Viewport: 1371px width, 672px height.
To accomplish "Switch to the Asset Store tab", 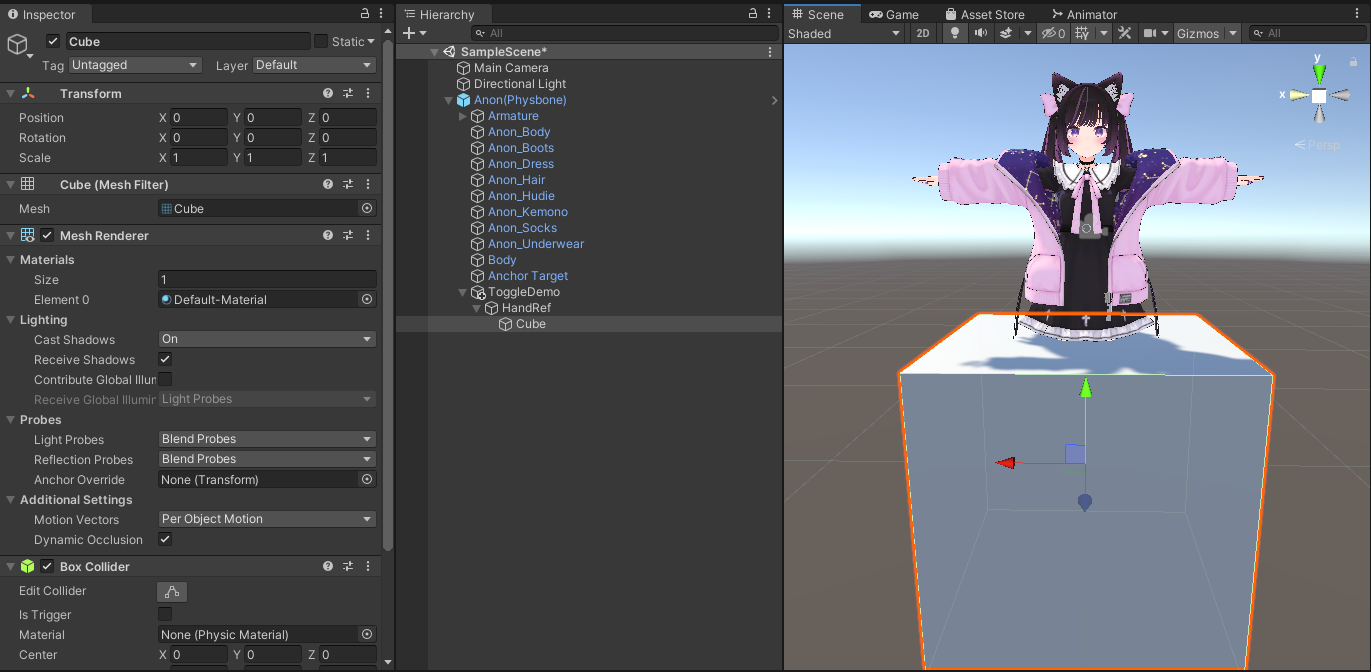I will pyautogui.click(x=984, y=14).
